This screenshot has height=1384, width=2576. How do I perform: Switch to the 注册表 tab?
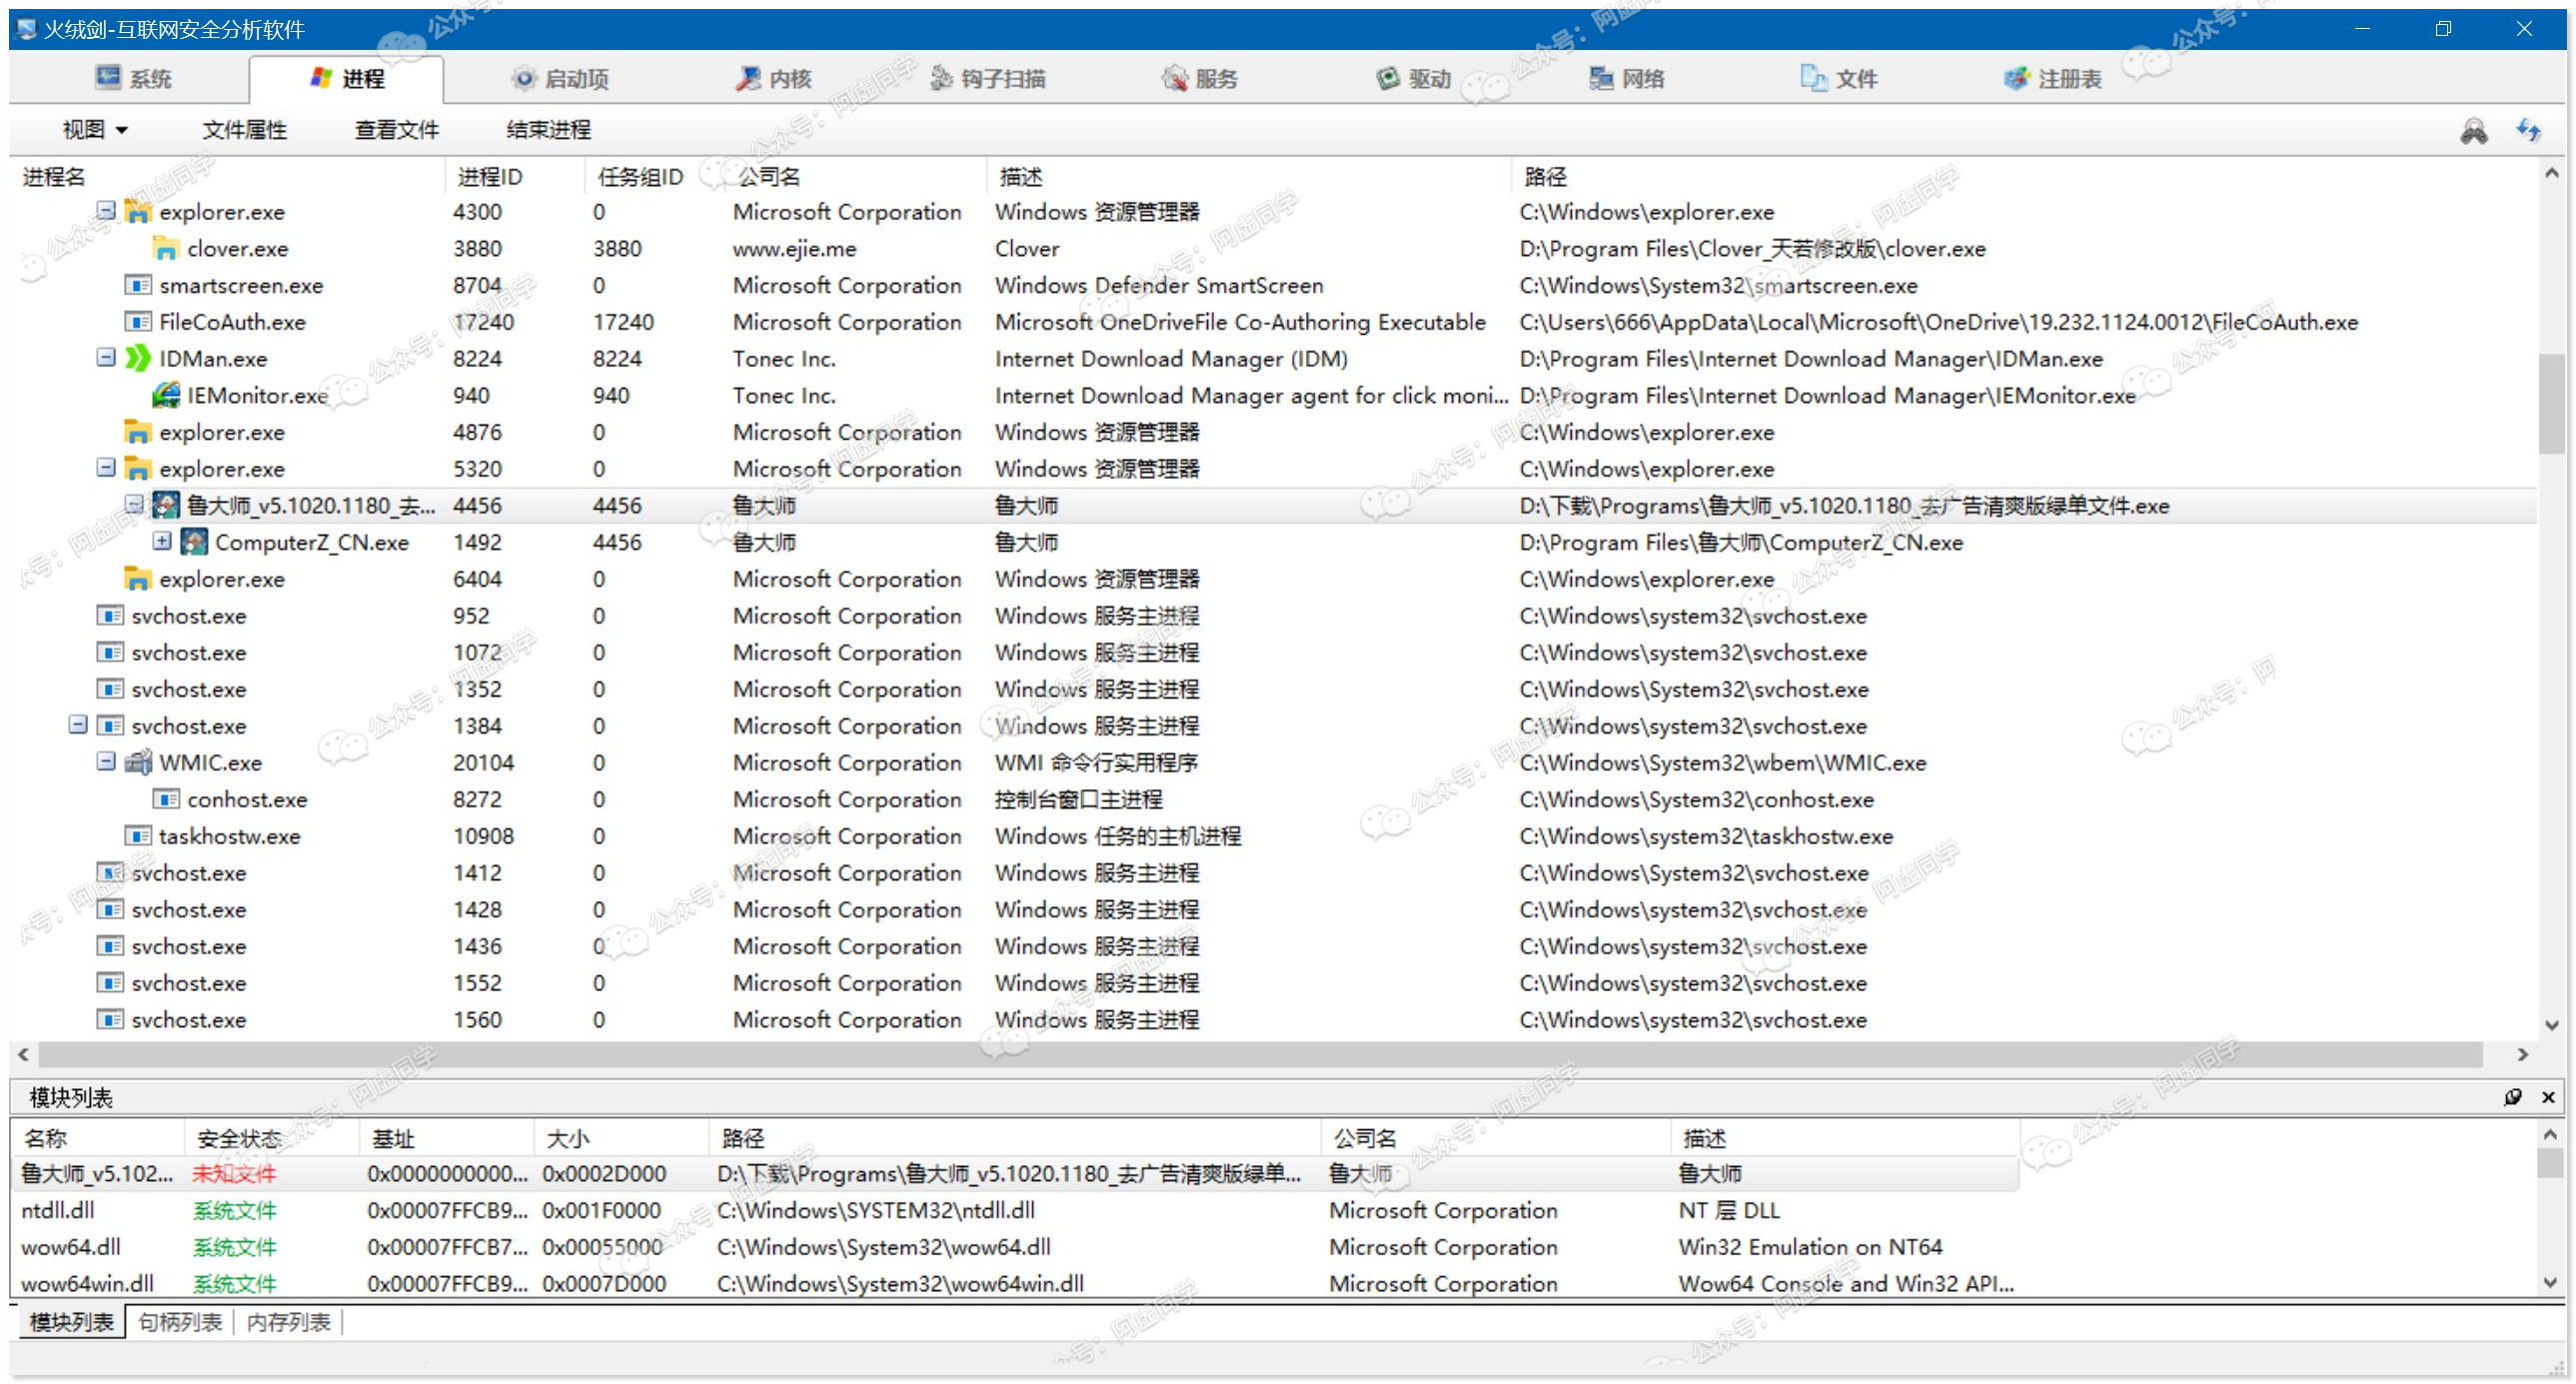tap(2053, 78)
